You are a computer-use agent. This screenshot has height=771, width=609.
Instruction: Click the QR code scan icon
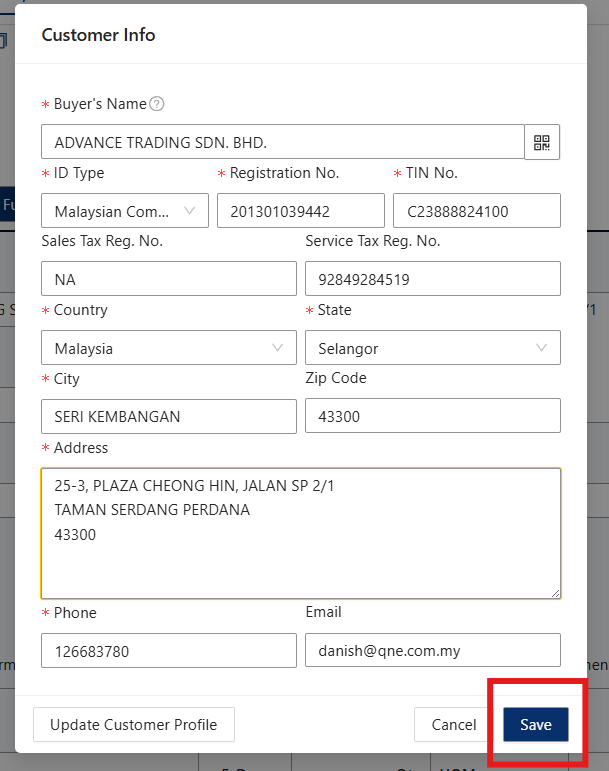(542, 142)
